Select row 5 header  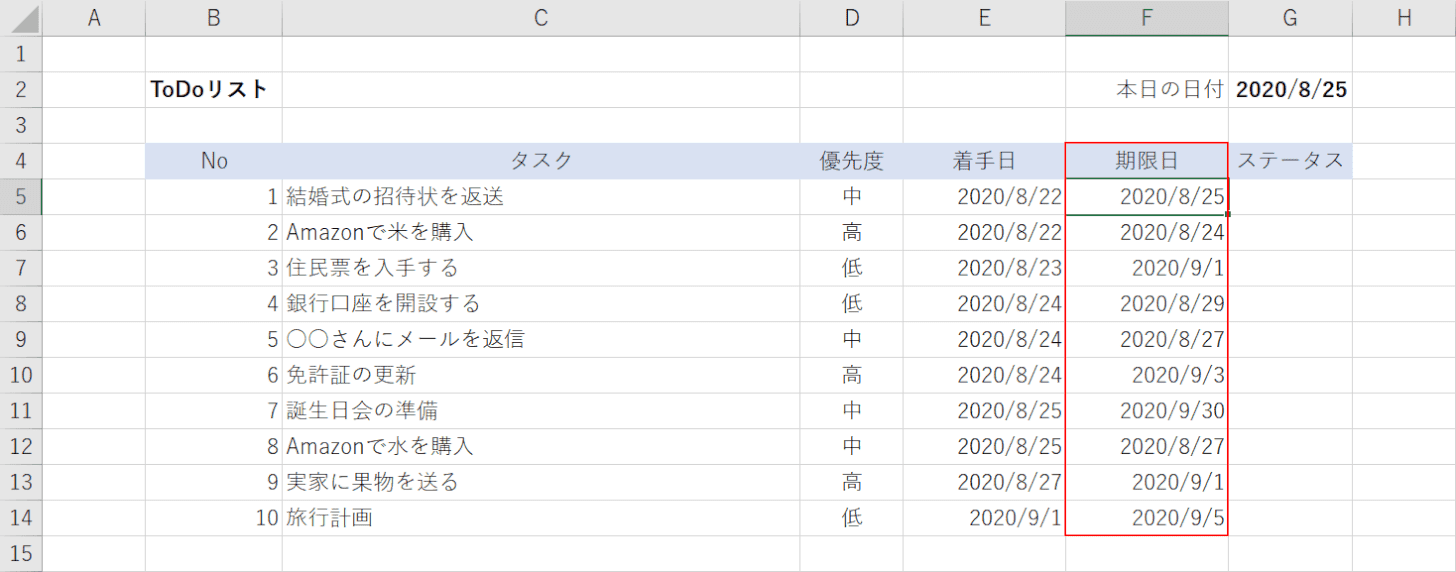[x=21, y=197]
